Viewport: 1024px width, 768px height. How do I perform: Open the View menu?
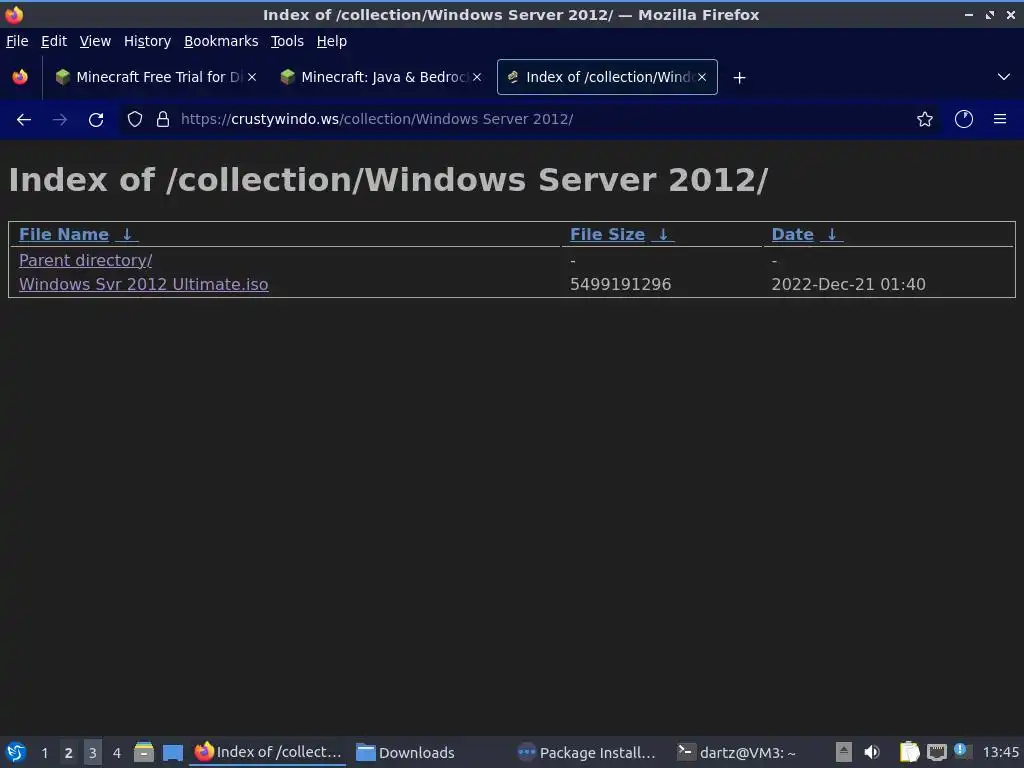[95, 41]
